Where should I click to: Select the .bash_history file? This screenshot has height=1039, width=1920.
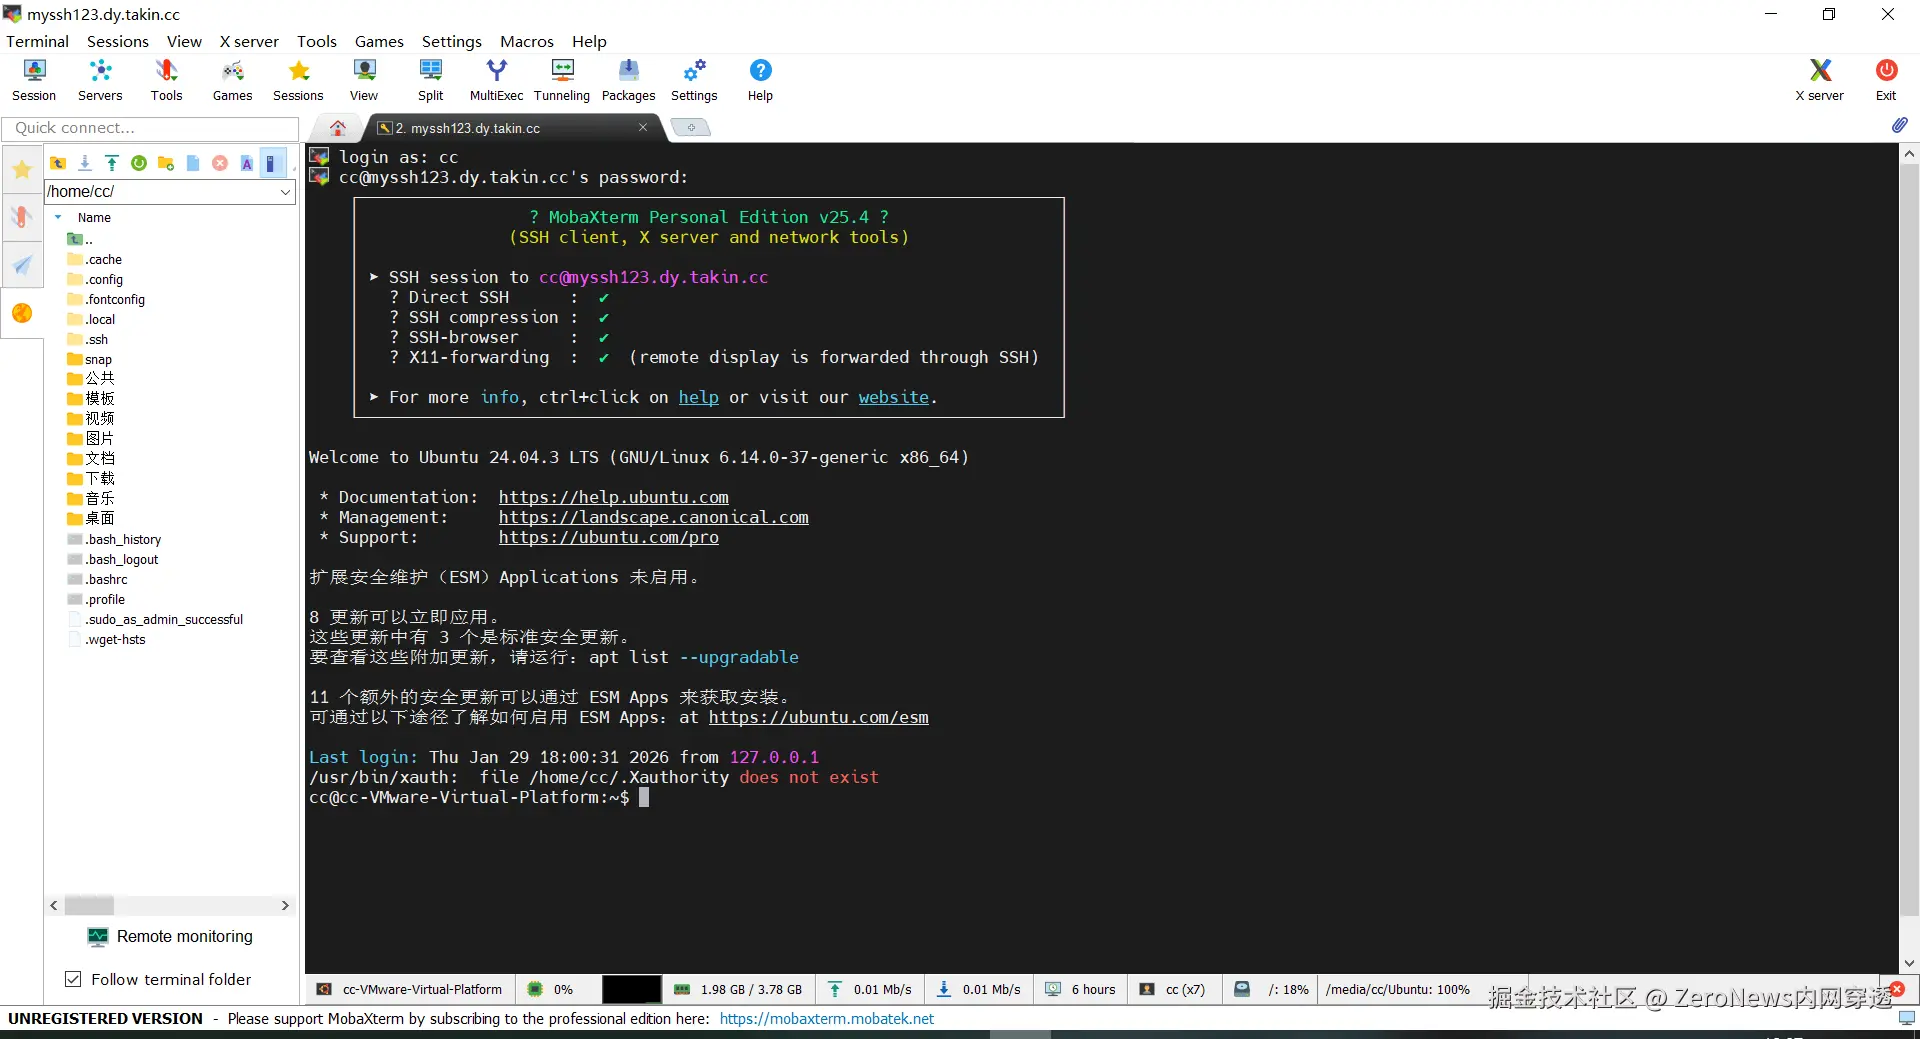click(114, 539)
